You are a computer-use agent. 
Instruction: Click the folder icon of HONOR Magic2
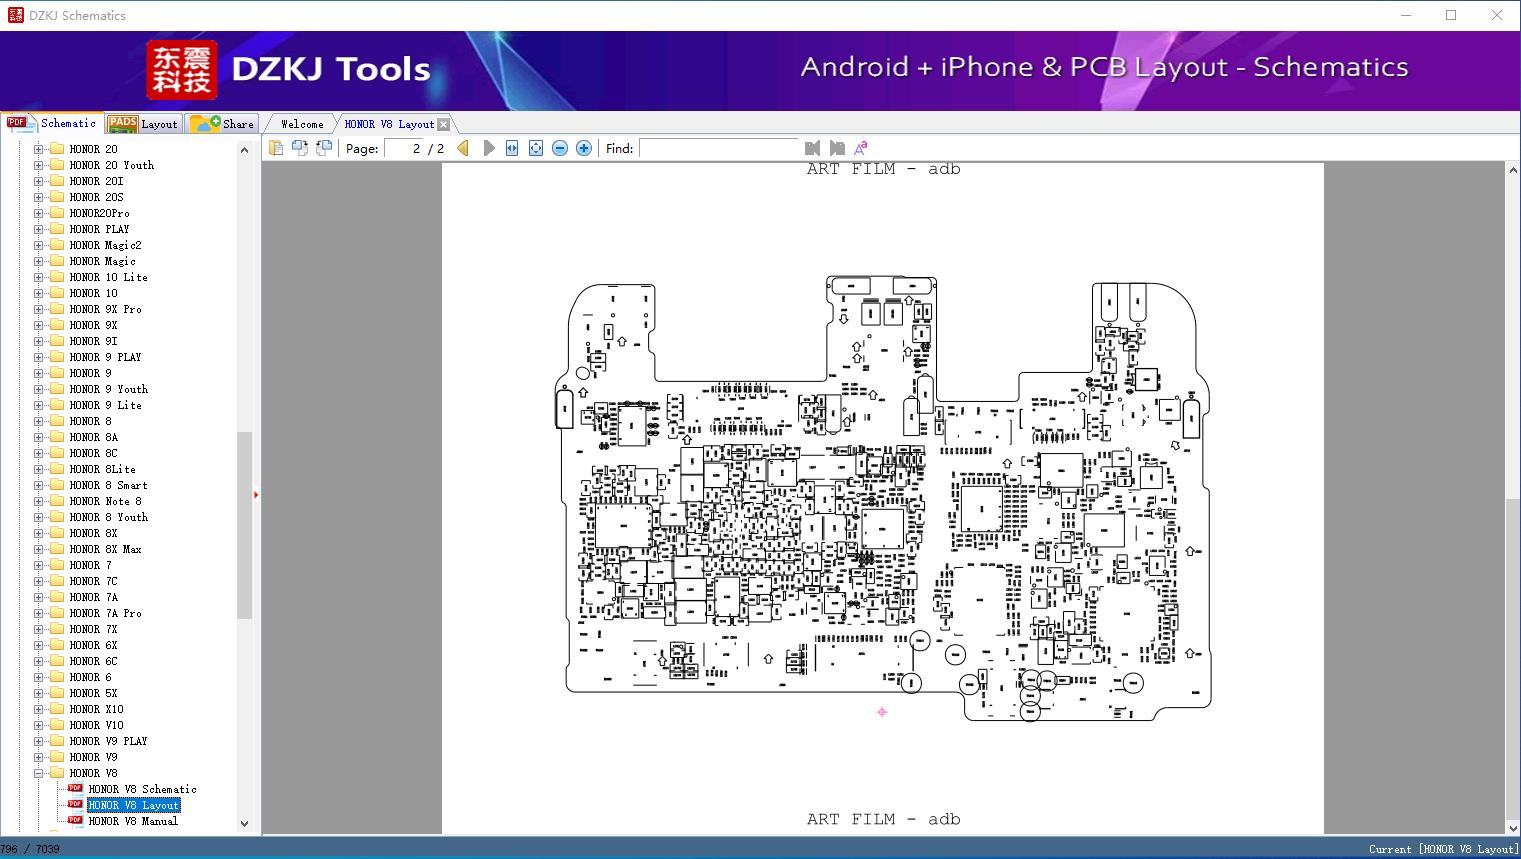tap(57, 245)
